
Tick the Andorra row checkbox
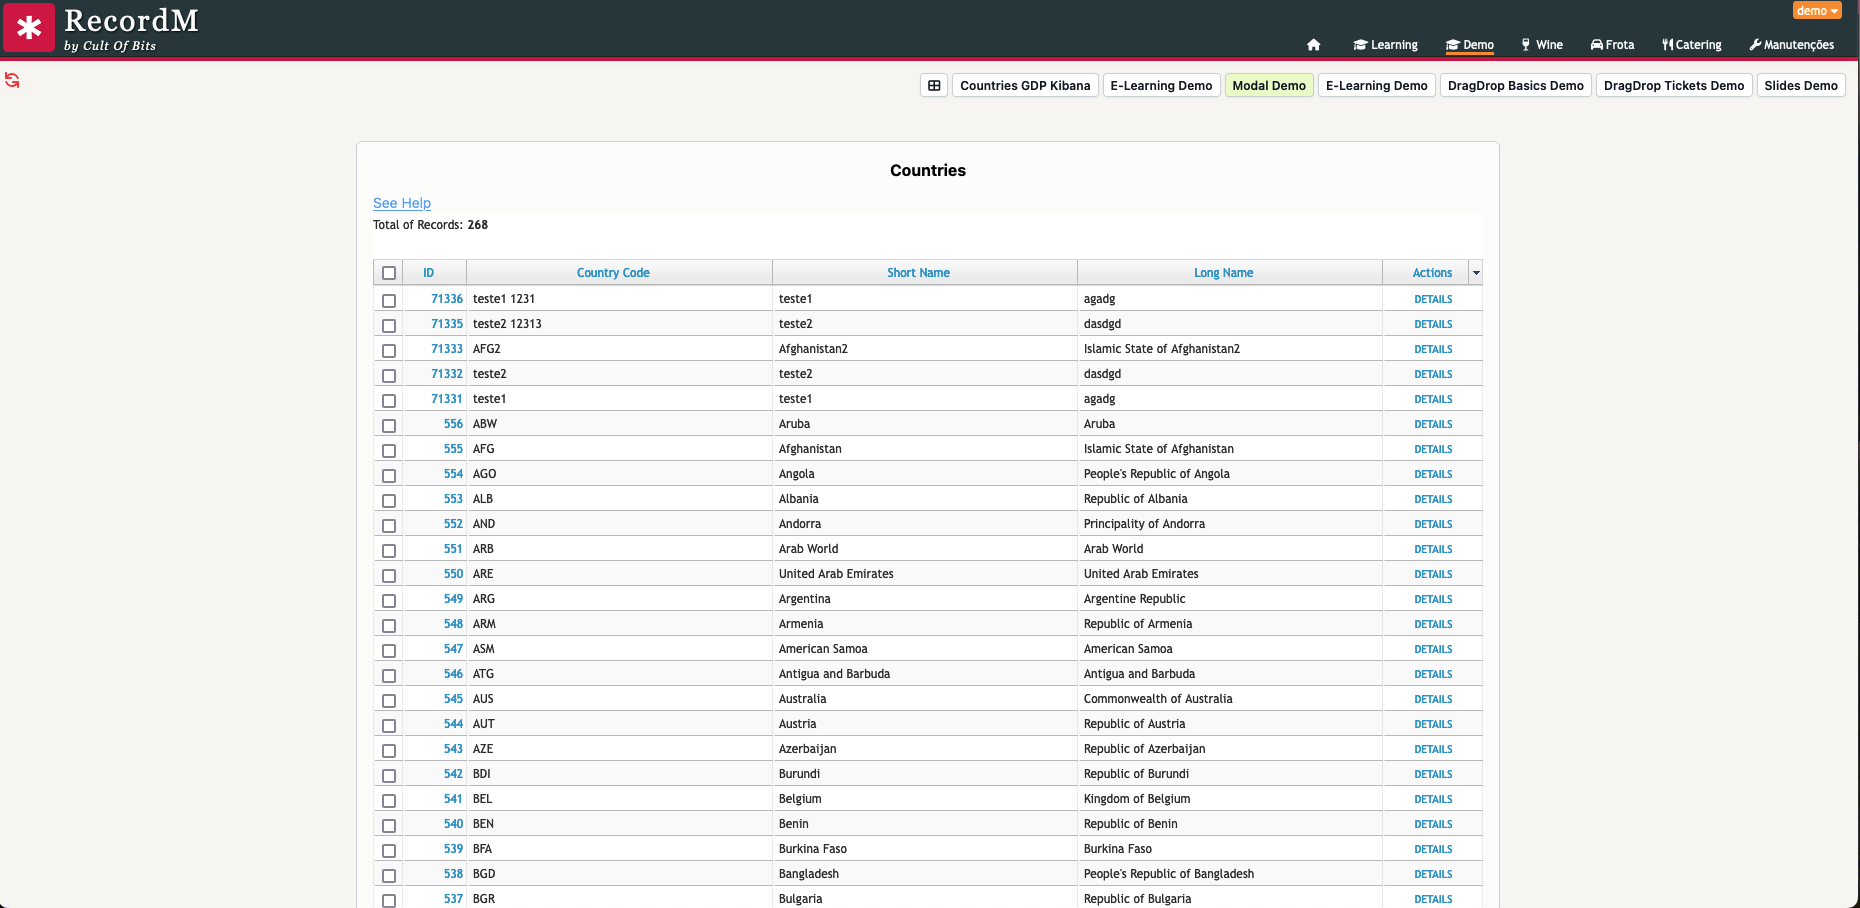pyautogui.click(x=389, y=525)
